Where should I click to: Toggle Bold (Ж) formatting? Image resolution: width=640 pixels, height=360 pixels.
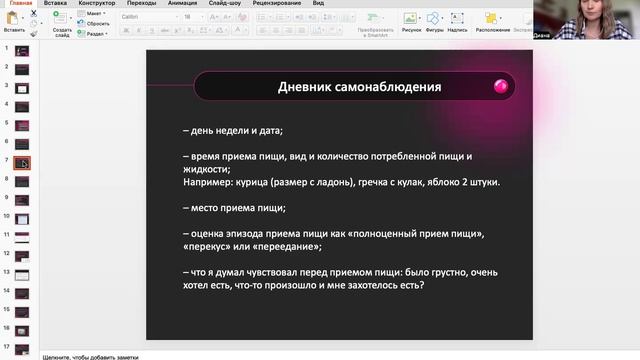pos(126,31)
